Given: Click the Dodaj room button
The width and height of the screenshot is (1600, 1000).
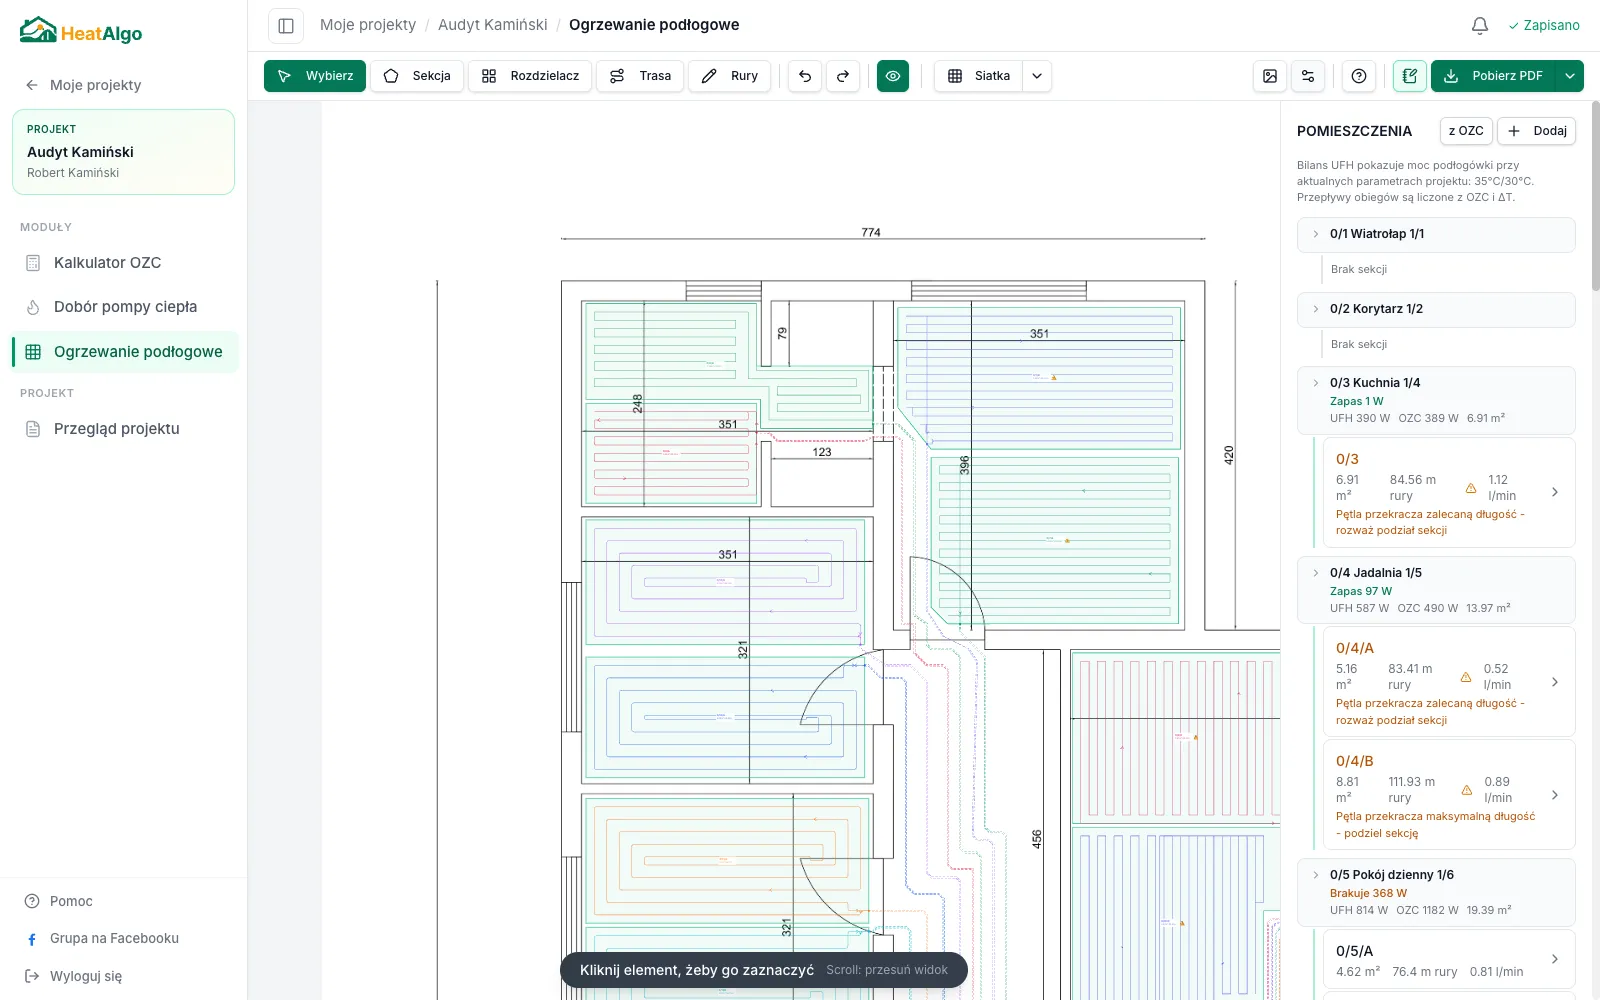Looking at the screenshot, I should (1537, 131).
